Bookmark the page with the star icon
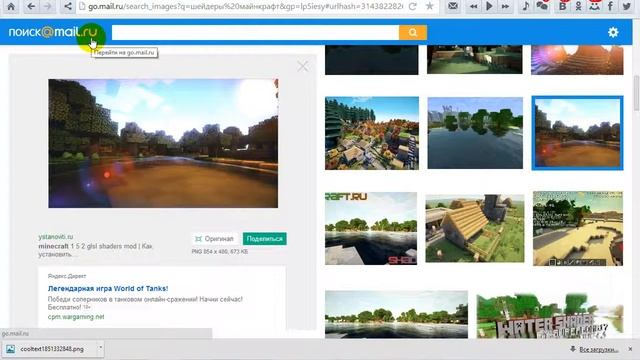Viewport: 640px width, 360px height. click(429, 7)
